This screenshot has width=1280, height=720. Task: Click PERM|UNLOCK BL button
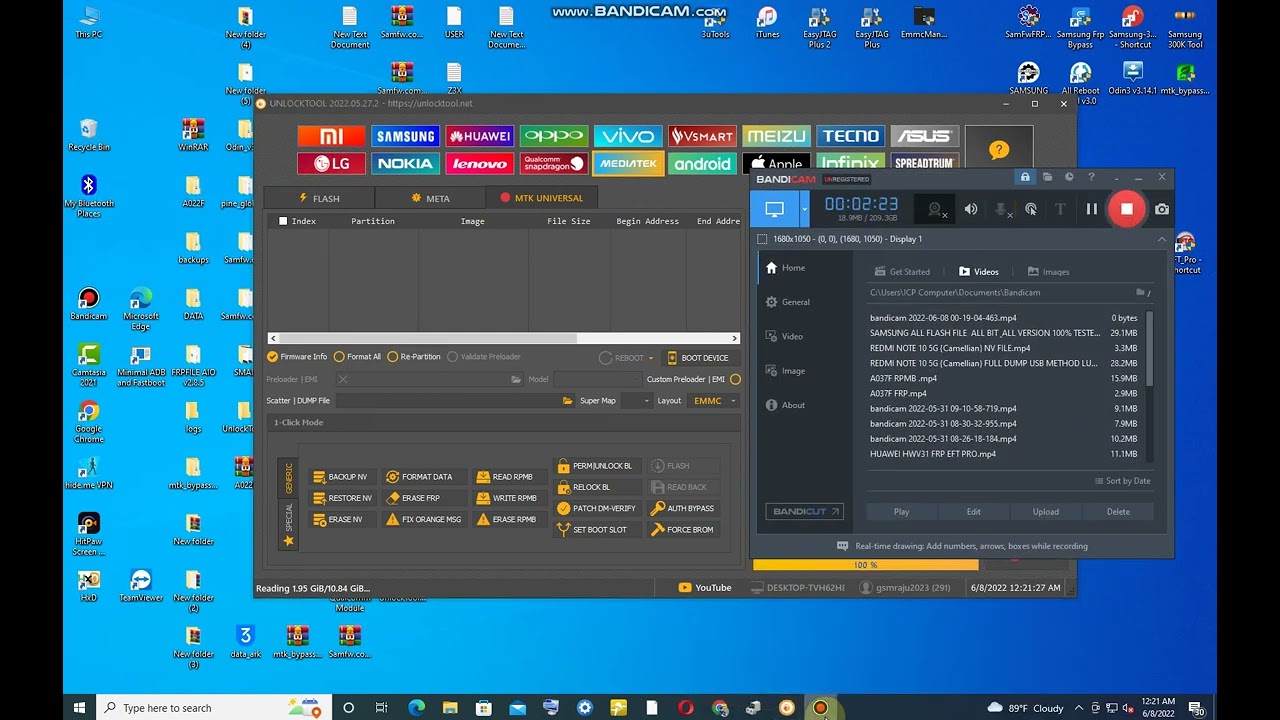tap(596, 466)
